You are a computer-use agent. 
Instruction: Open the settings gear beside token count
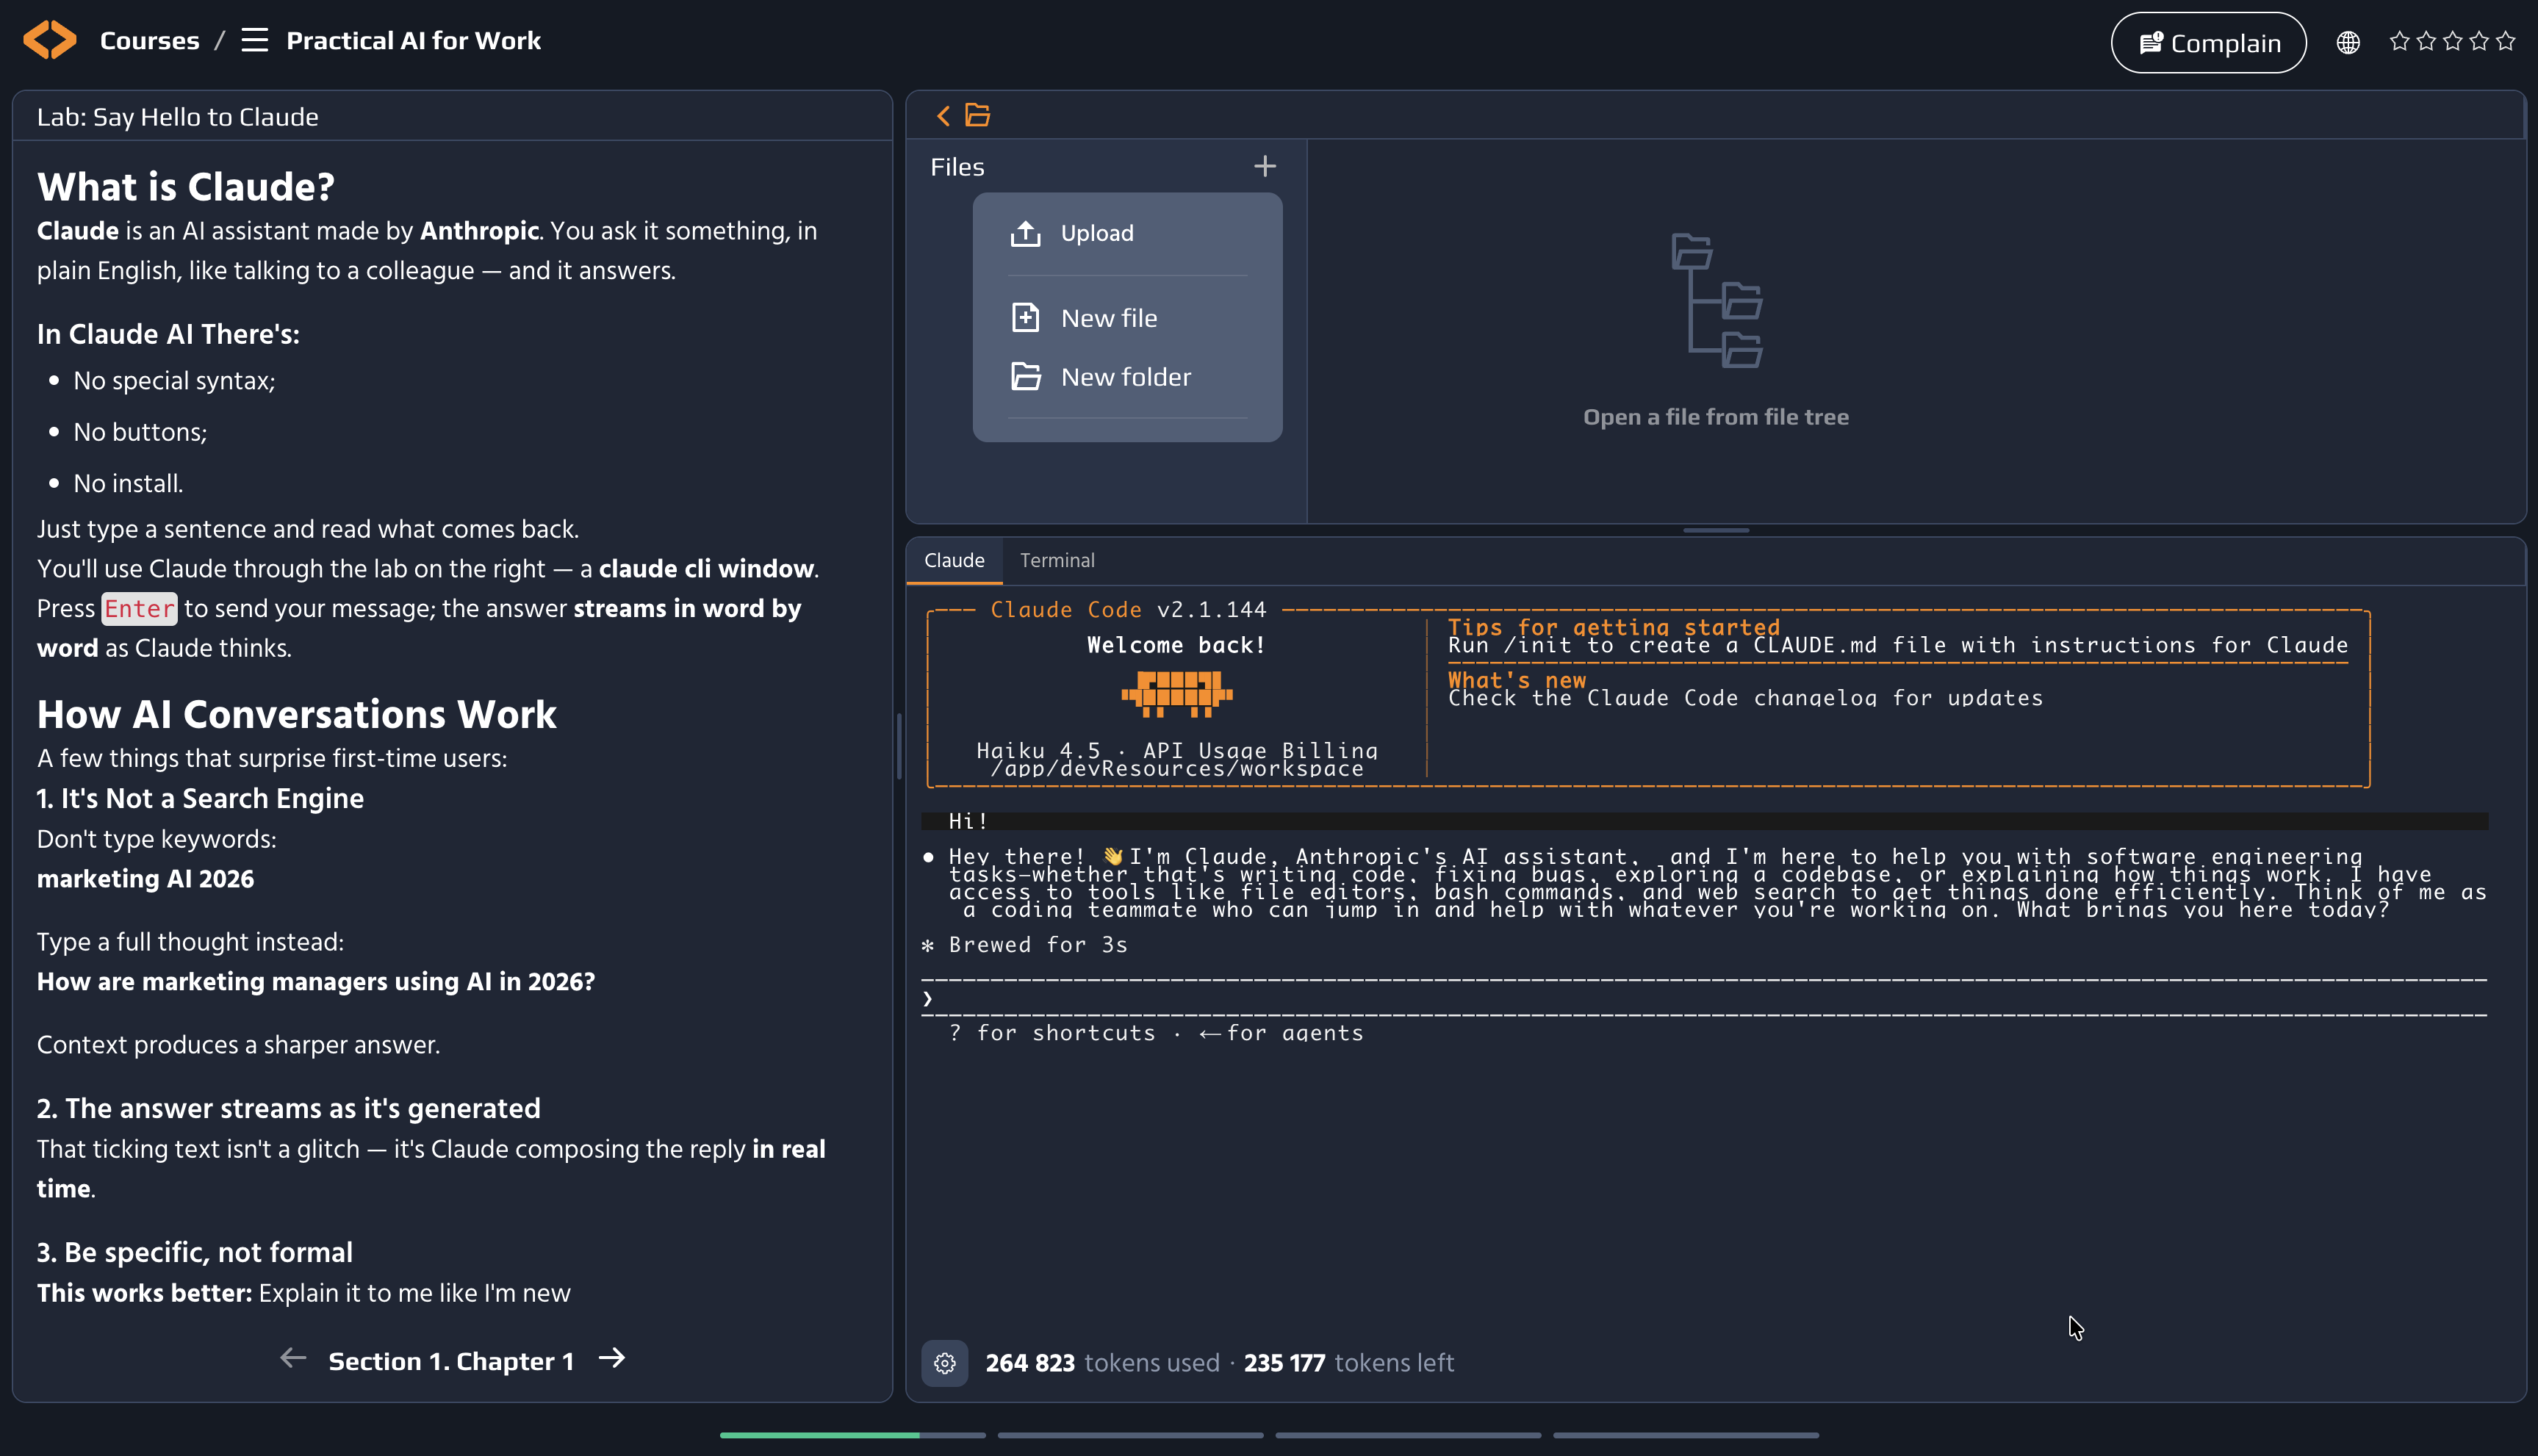944,1363
